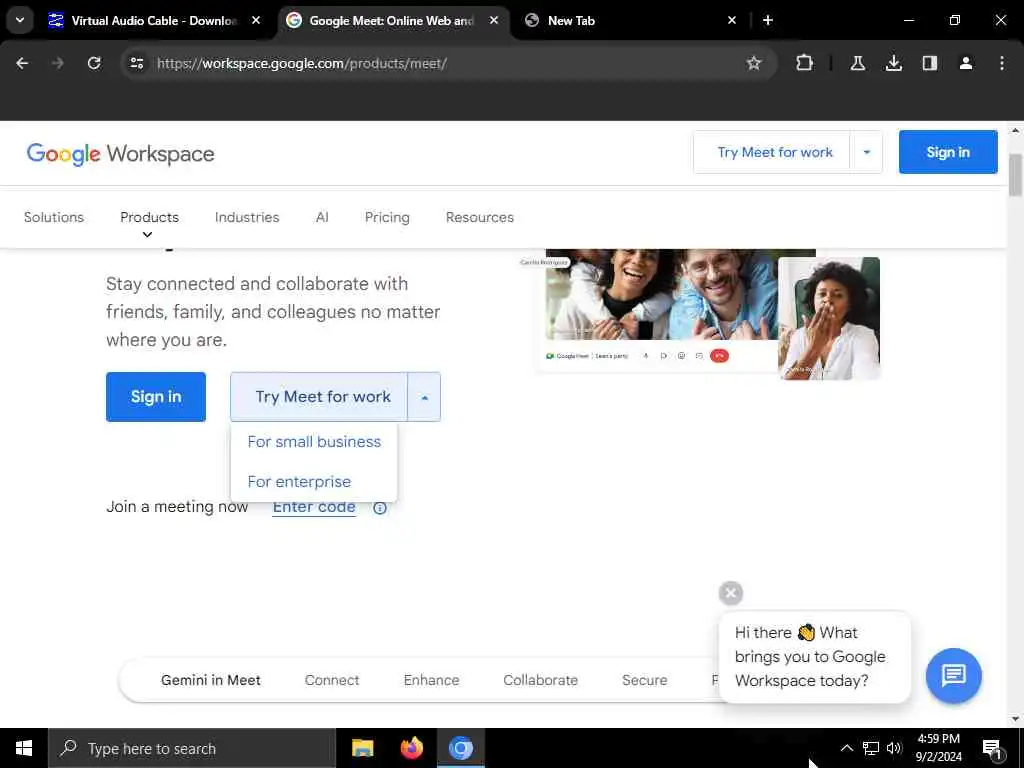Open the network tray icon
Screen dimensions: 1024x768
coord(871,748)
